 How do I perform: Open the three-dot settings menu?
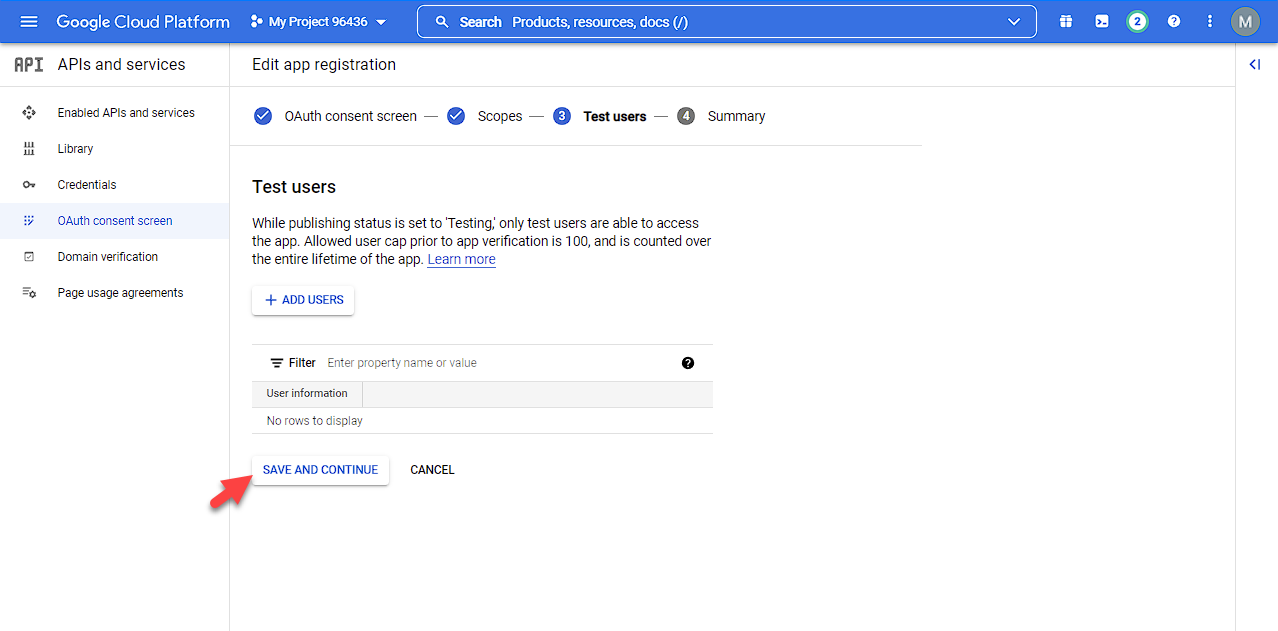click(x=1210, y=21)
